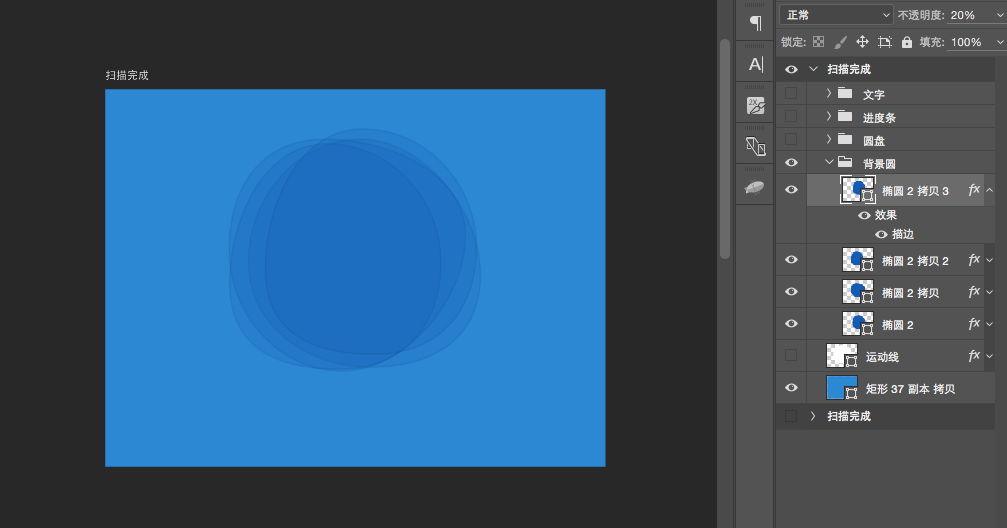Open the Zeplin airship plugin panel
Screen dimensions: 1007x528
point(755,187)
